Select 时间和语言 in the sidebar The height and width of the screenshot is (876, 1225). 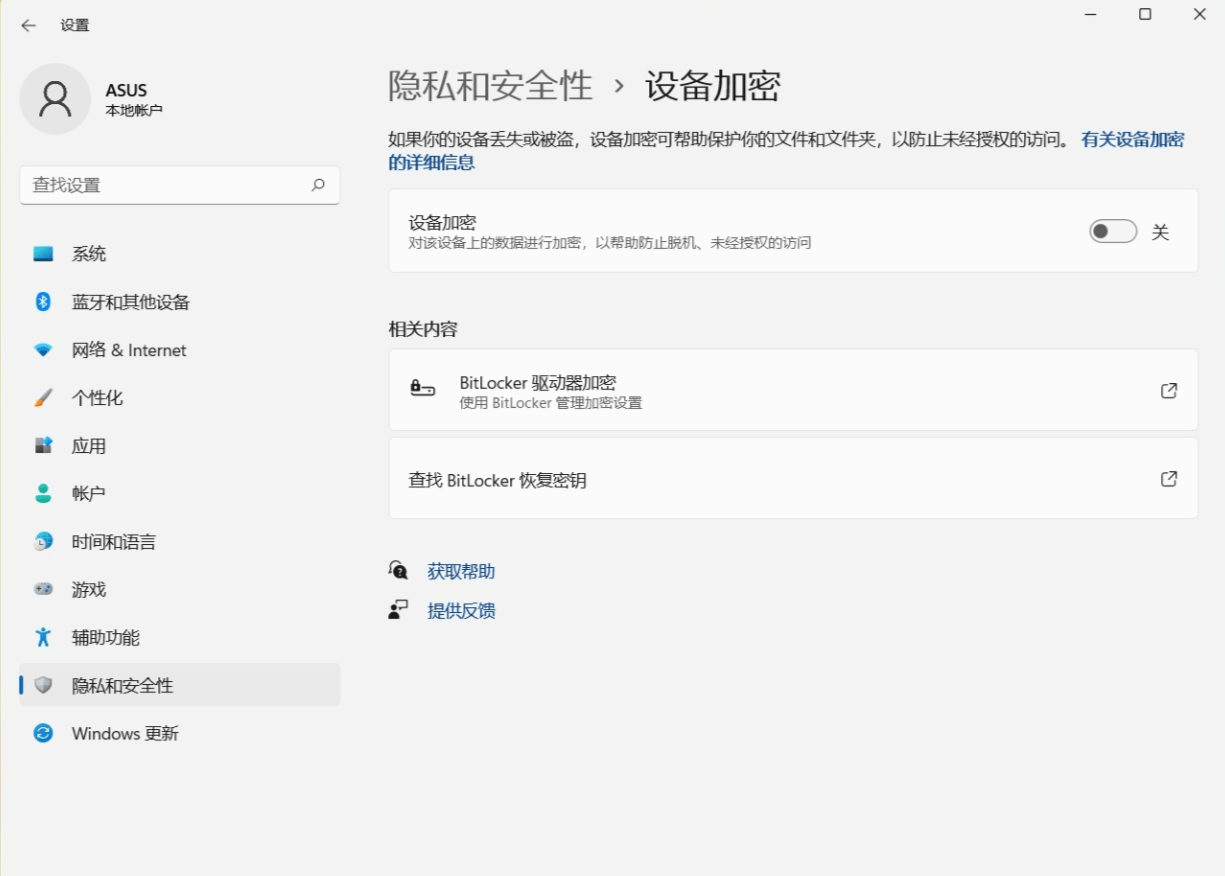[114, 542]
